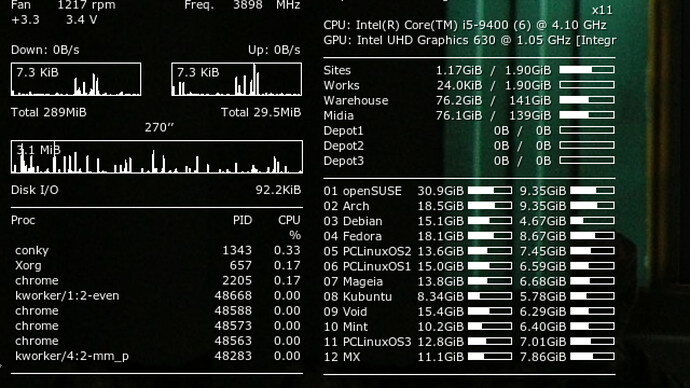
Task: Click the kworker/1:2-even process name
Action: click(67, 296)
